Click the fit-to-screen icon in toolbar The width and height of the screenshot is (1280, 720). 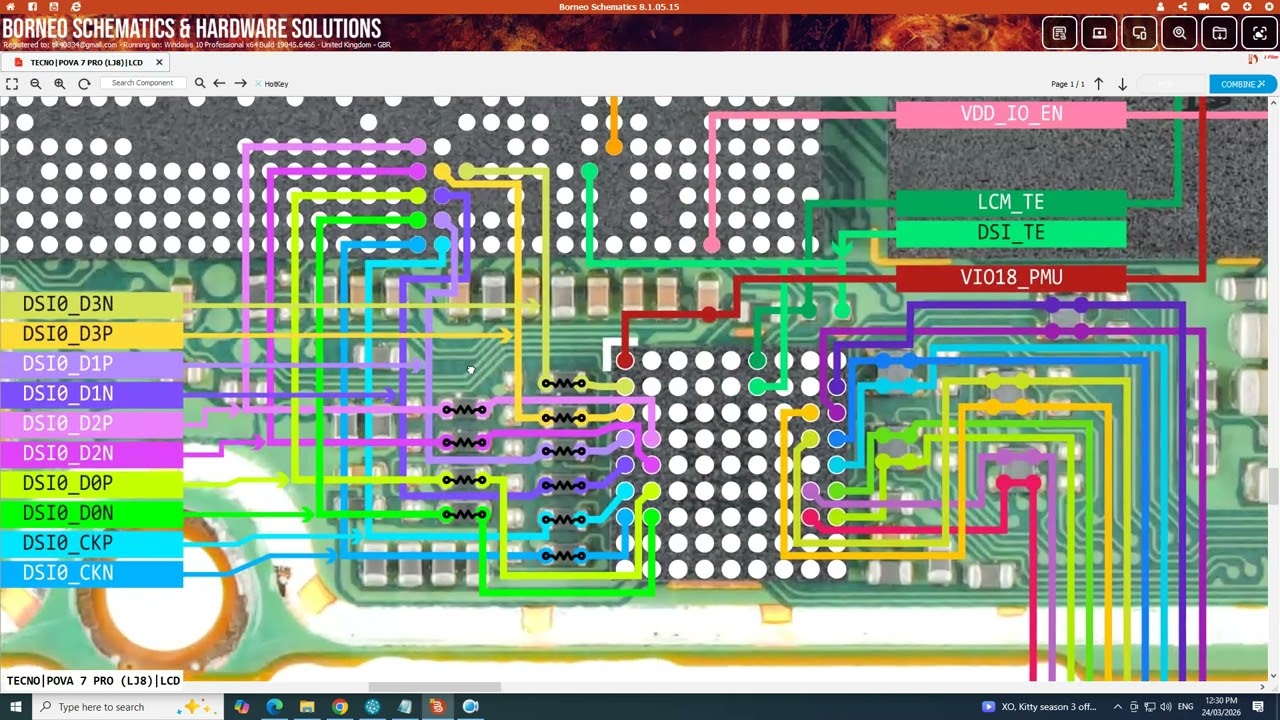pyautogui.click(x=12, y=84)
